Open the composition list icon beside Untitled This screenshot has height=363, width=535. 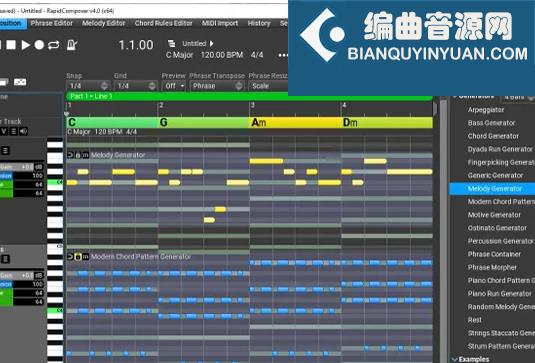click(171, 44)
